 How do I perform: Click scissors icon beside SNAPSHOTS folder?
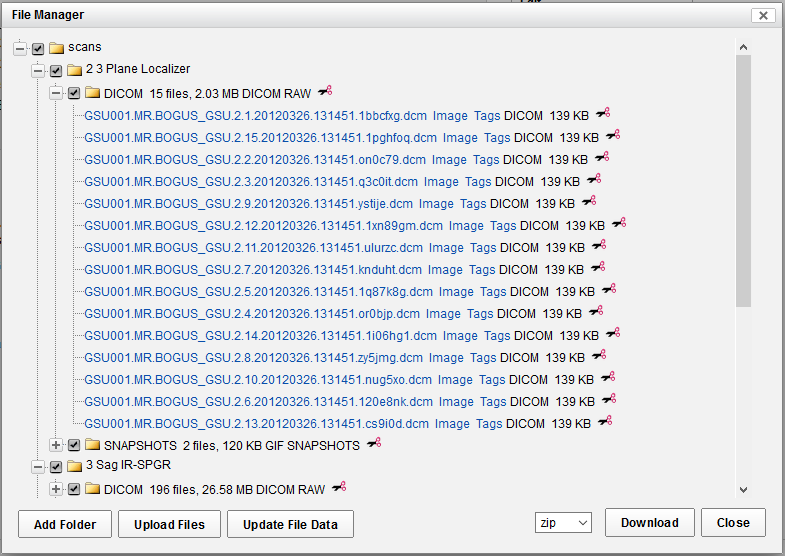coord(374,444)
